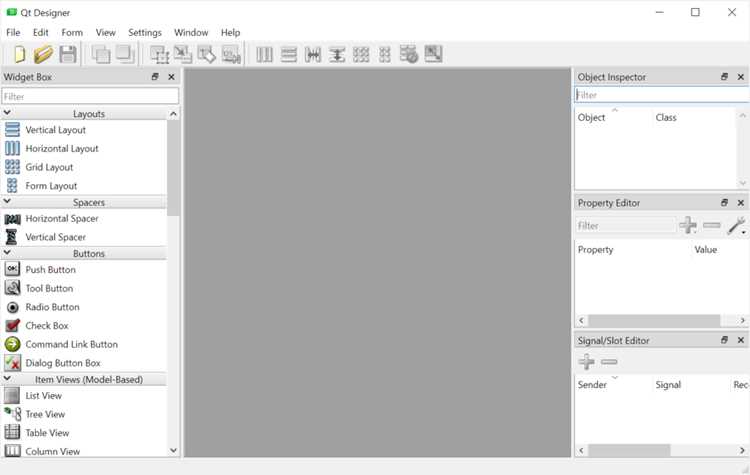
Task: Open Property Editor wrench configure dropdown
Action: pos(737,225)
